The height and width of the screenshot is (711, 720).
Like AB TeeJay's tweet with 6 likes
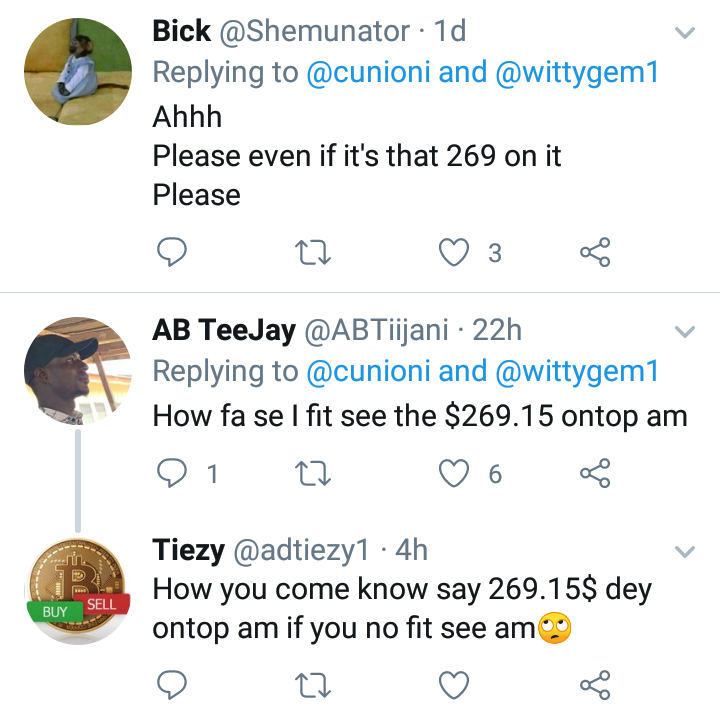point(456,474)
